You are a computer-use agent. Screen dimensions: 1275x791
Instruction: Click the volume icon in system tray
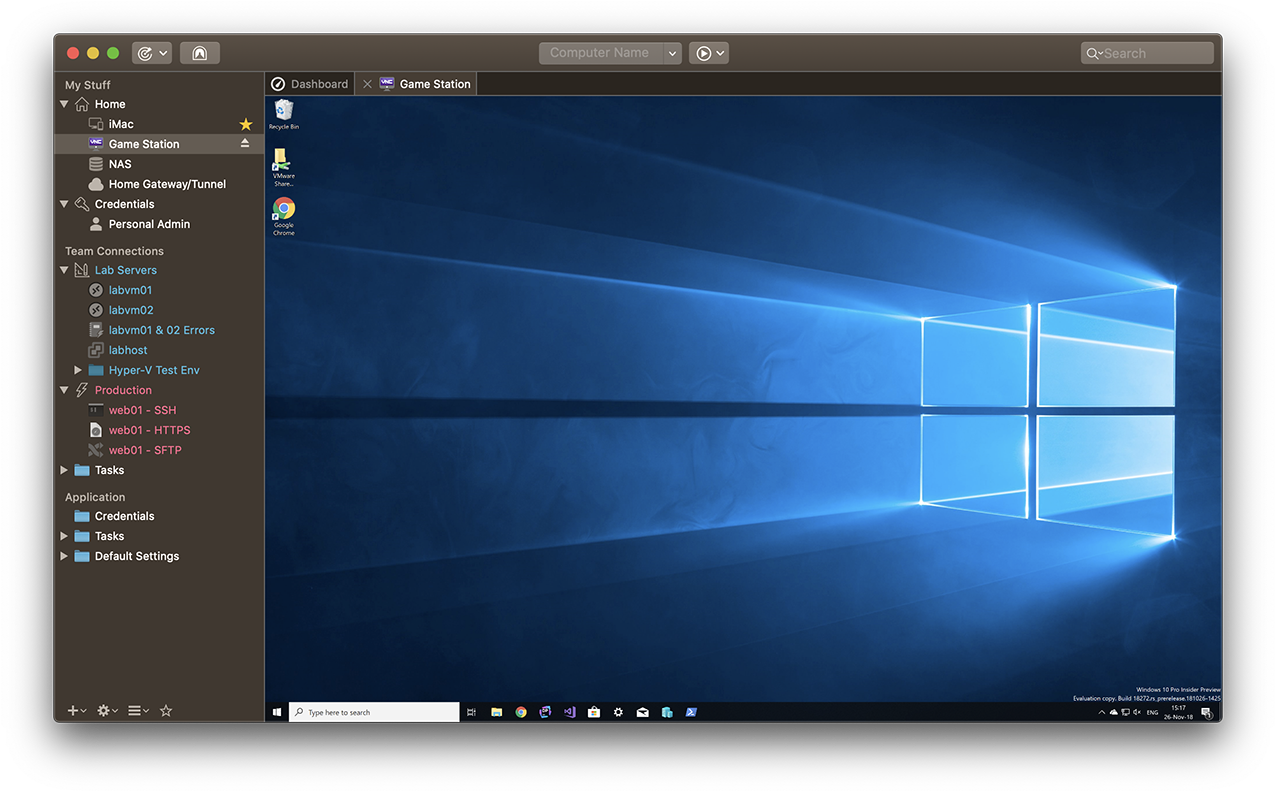click(1137, 713)
